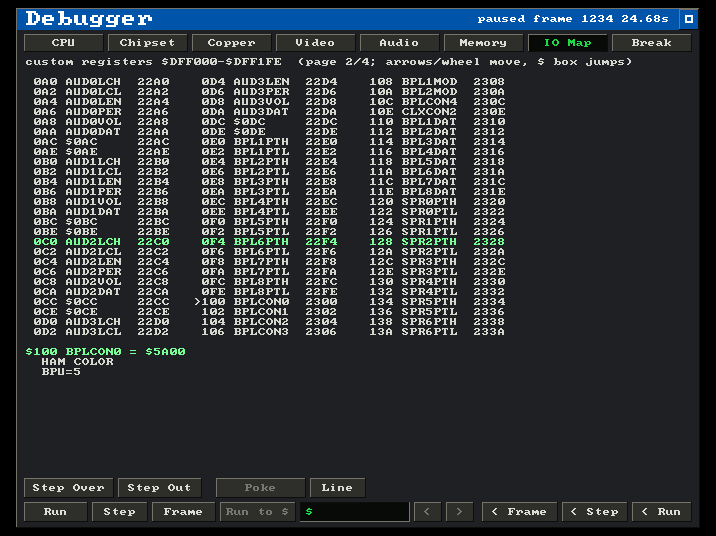Viewport: 716px width, 536px height.
Task: Click the Step Over button
Action: 68,488
